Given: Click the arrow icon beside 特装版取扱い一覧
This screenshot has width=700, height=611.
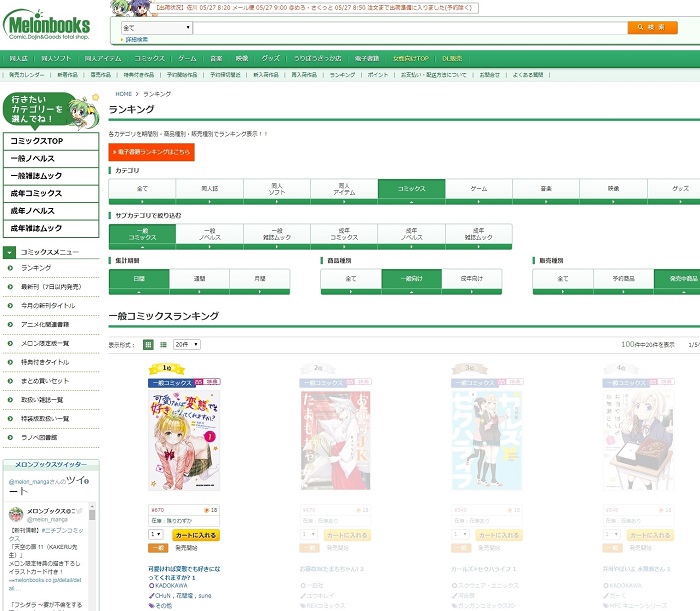Looking at the screenshot, I should [10, 419].
